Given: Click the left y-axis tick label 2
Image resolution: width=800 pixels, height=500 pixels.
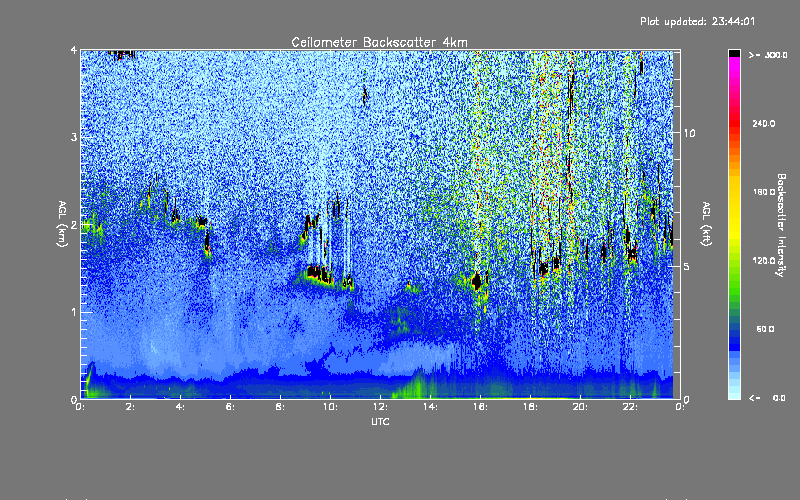Looking at the screenshot, I should [x=74, y=225].
